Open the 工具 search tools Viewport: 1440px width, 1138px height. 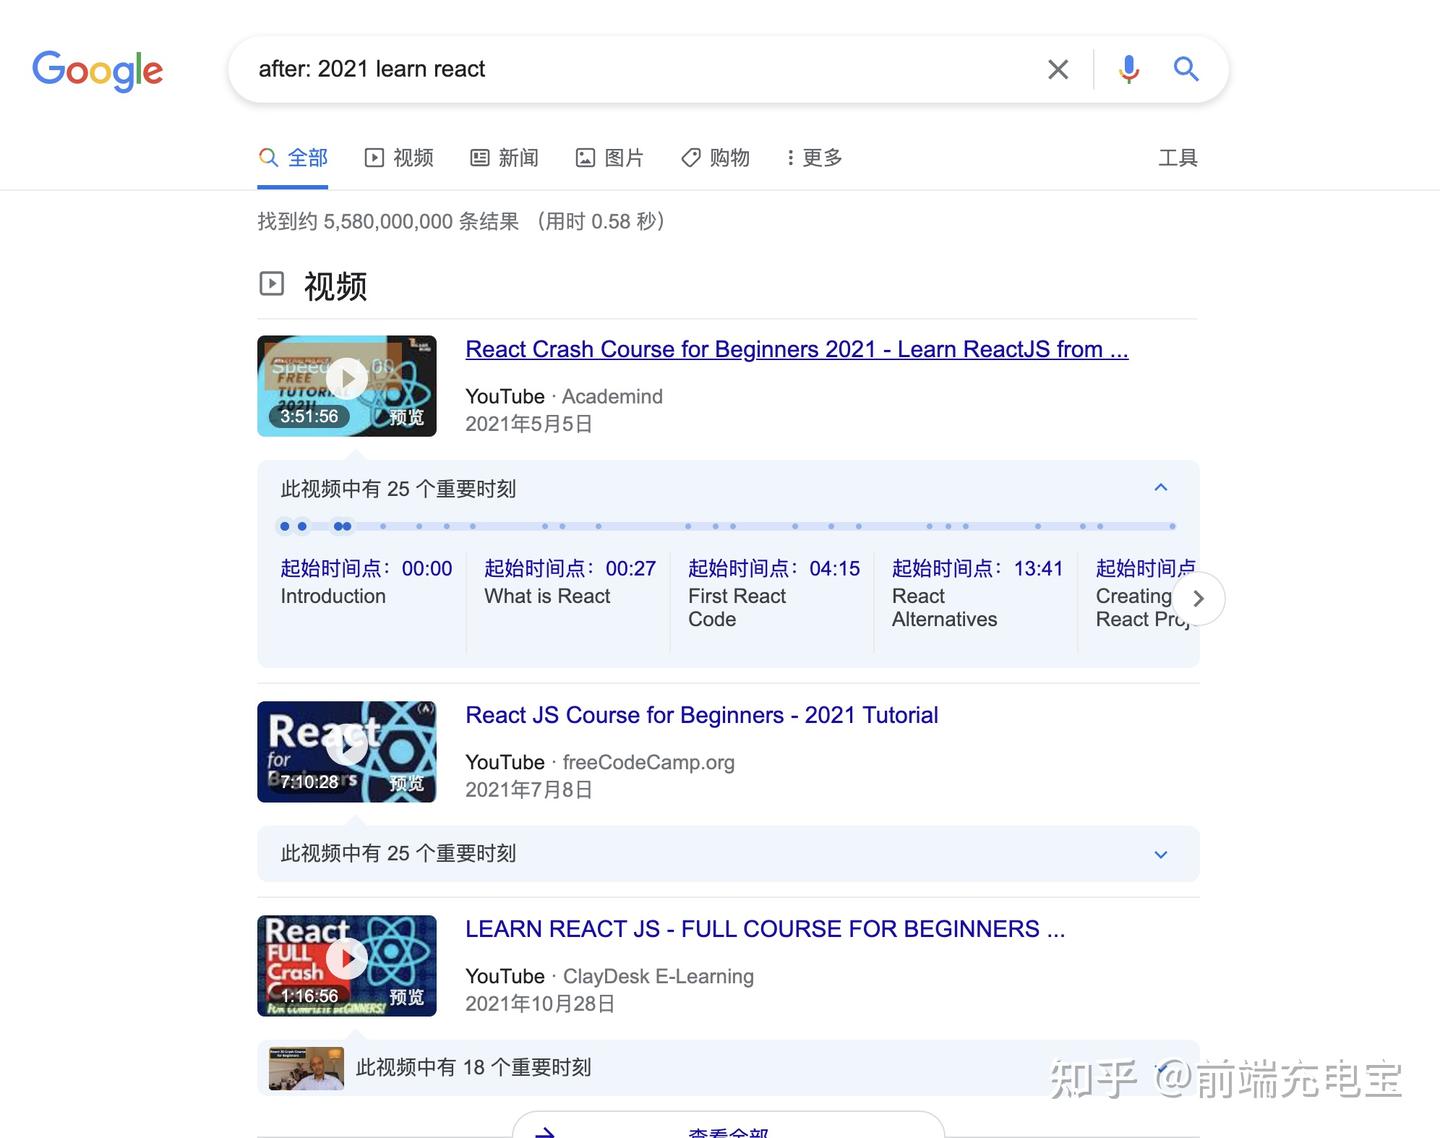[1178, 157]
